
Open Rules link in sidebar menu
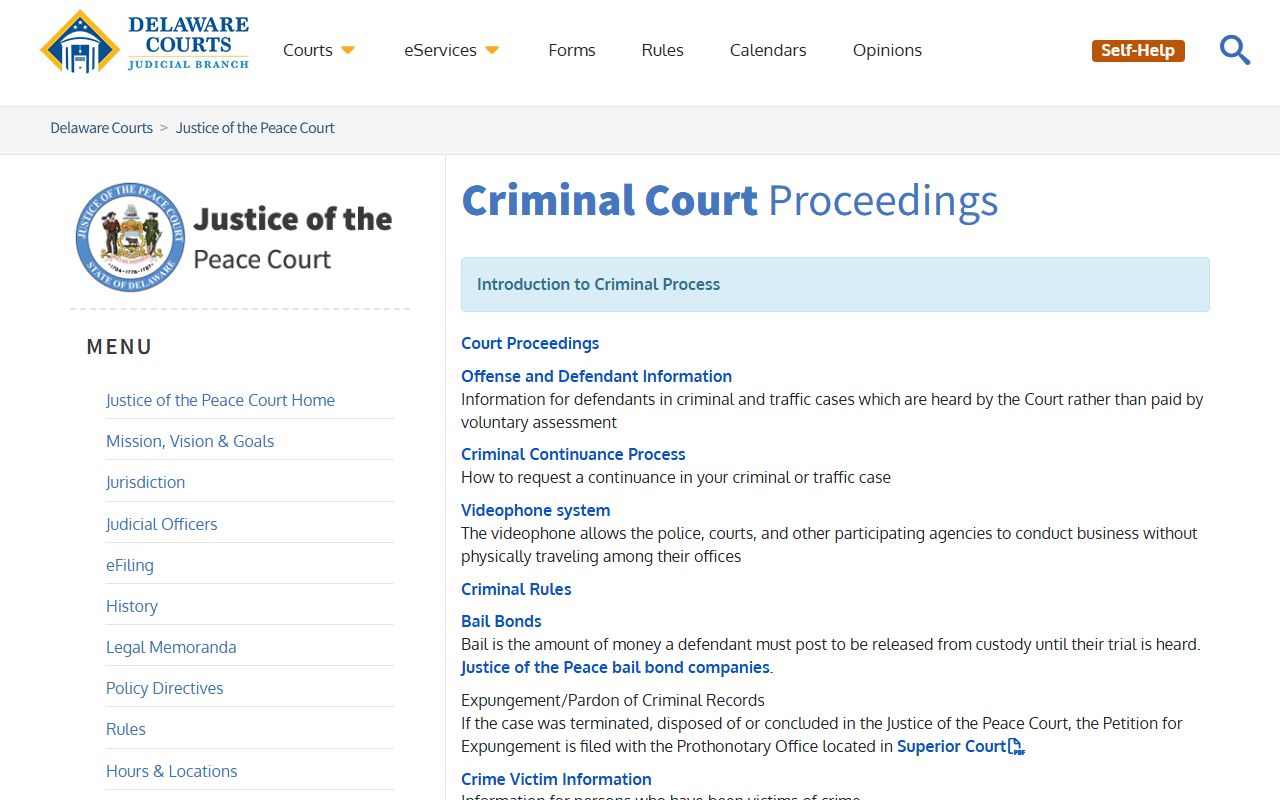(x=126, y=729)
